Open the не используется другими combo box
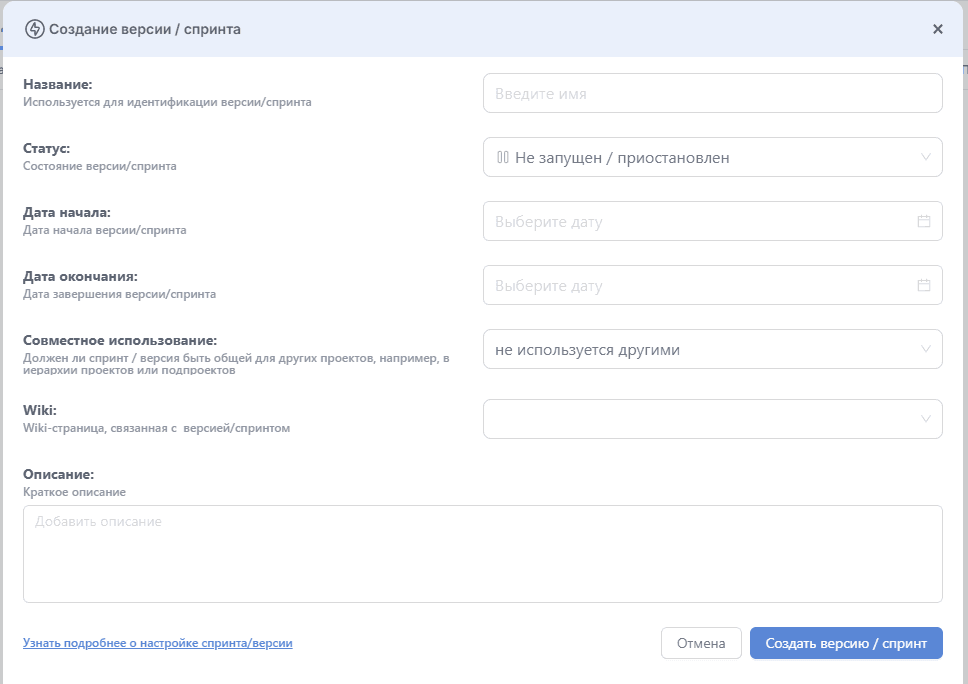Image resolution: width=968 pixels, height=684 pixels. pos(712,349)
